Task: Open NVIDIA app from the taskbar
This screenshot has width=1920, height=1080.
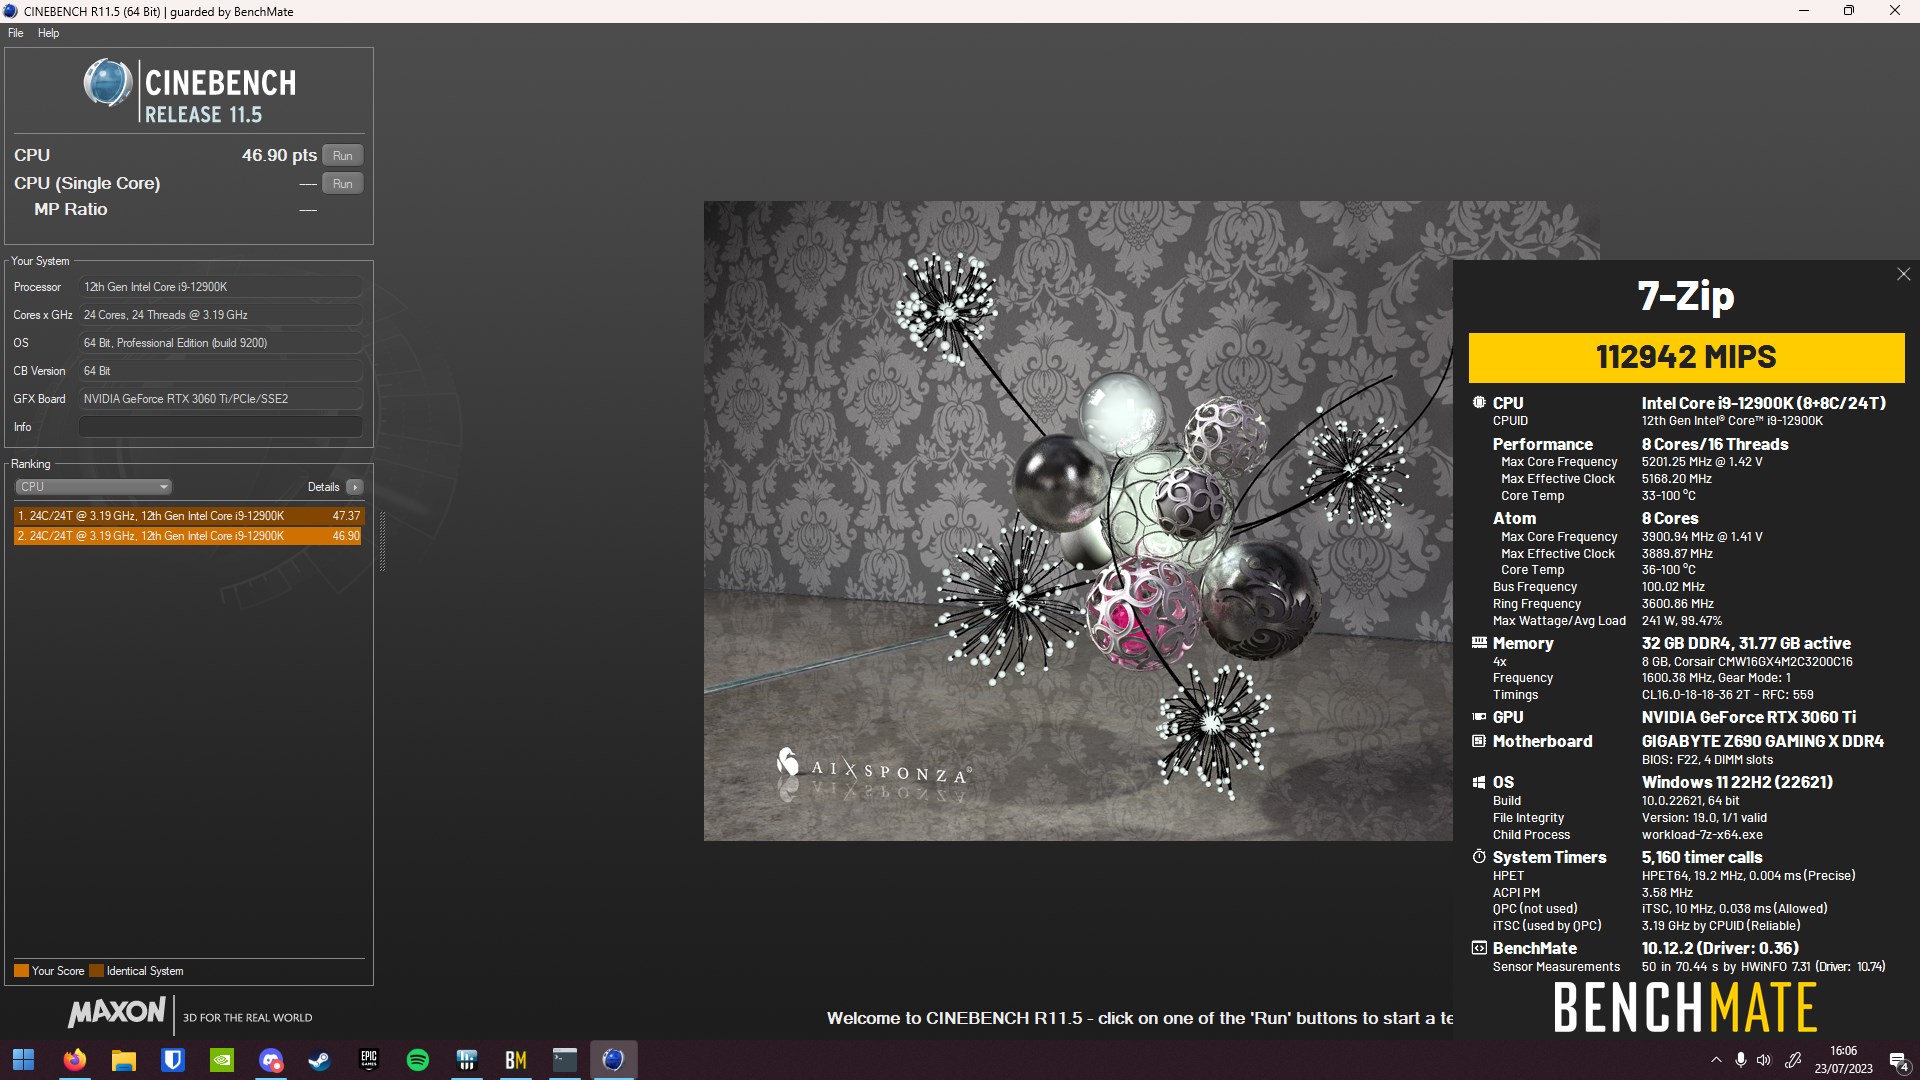Action: pos(222,1060)
